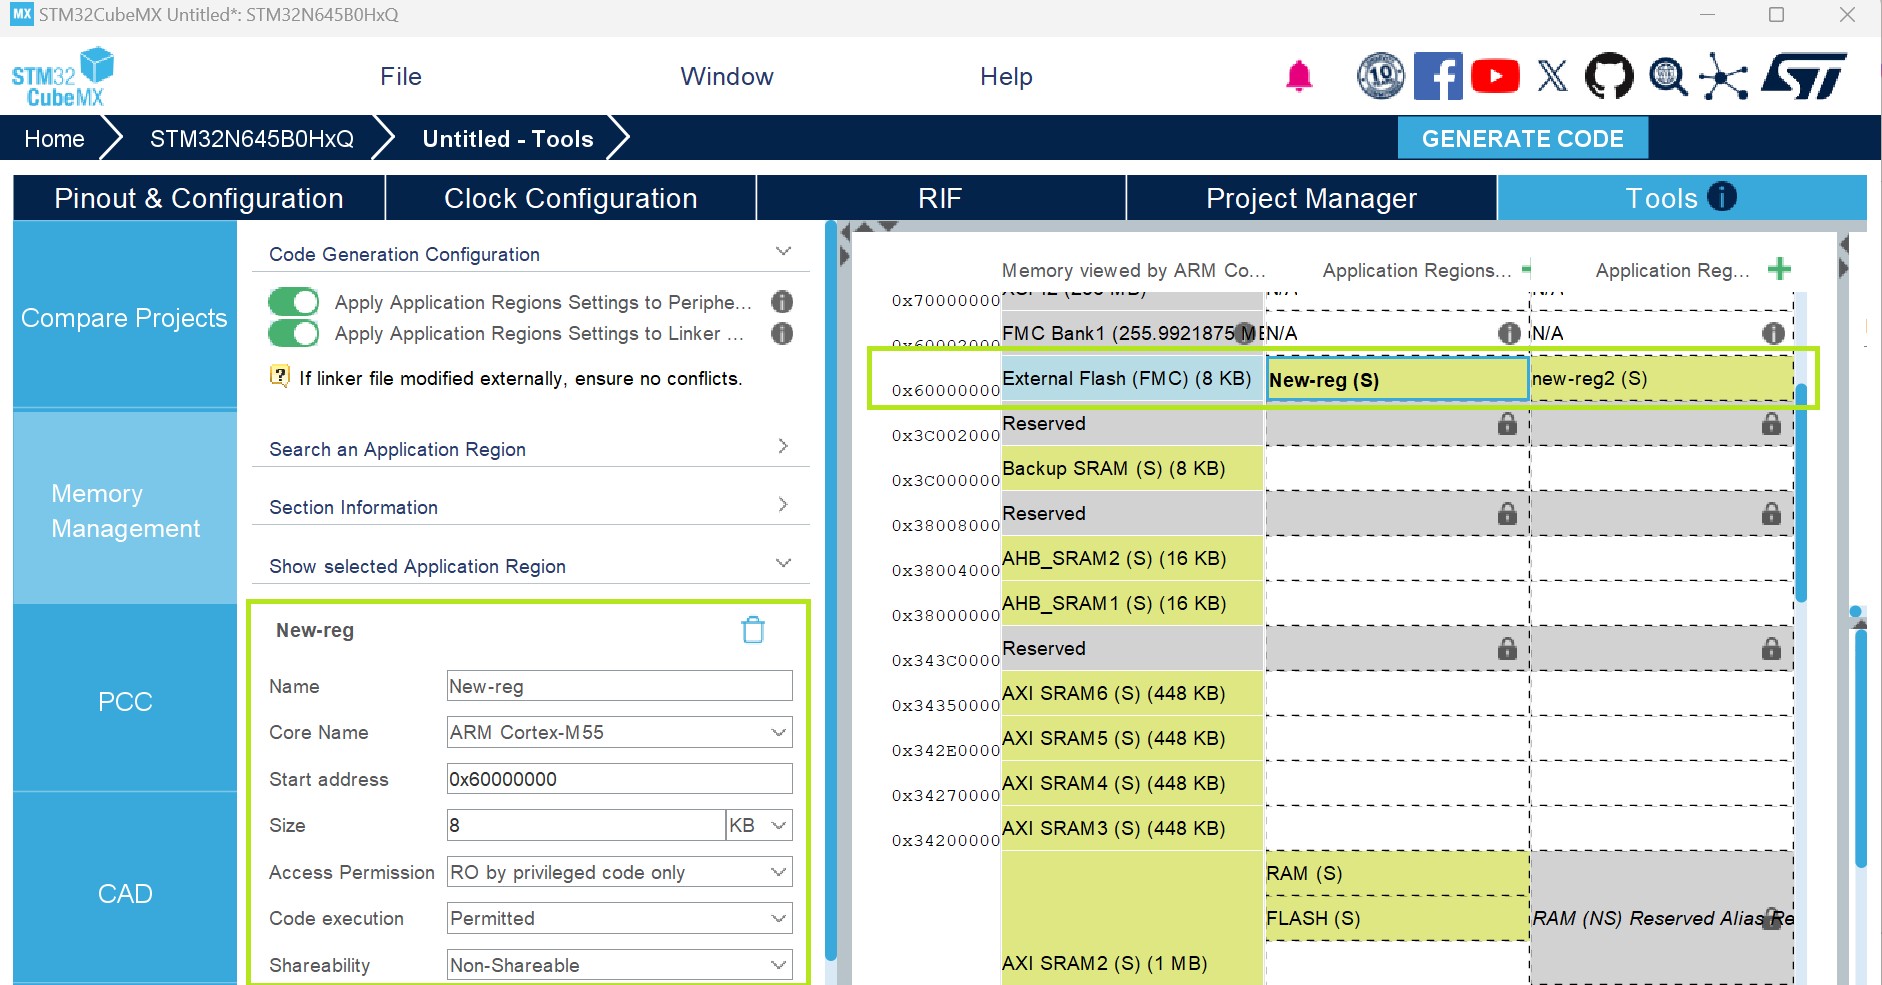Delete the New-reg region with trash icon
The image size is (1882, 985).
tap(753, 630)
